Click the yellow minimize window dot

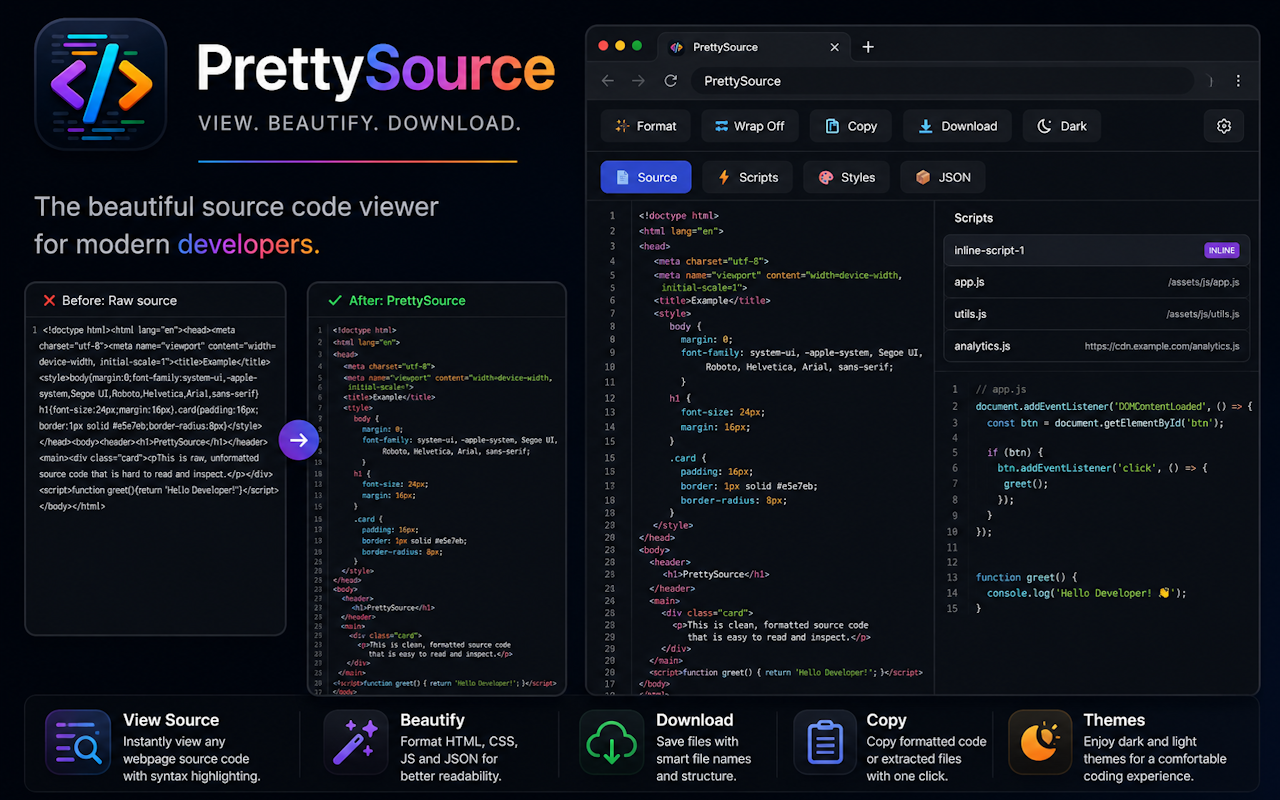click(x=621, y=46)
